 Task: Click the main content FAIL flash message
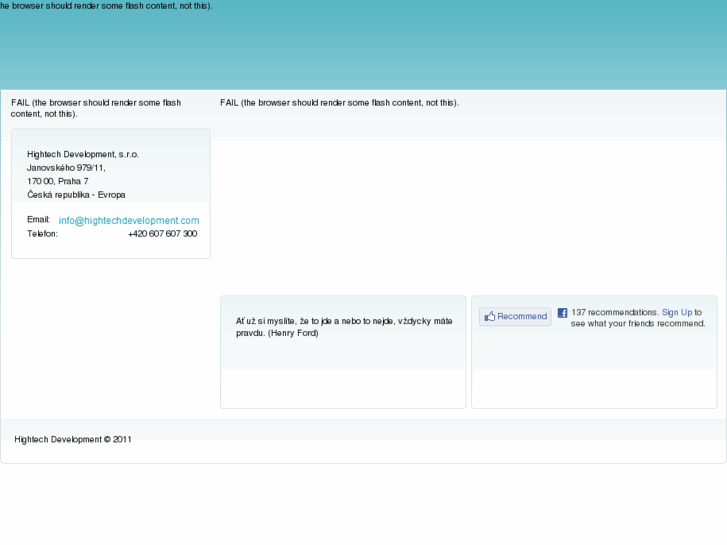[339, 103]
